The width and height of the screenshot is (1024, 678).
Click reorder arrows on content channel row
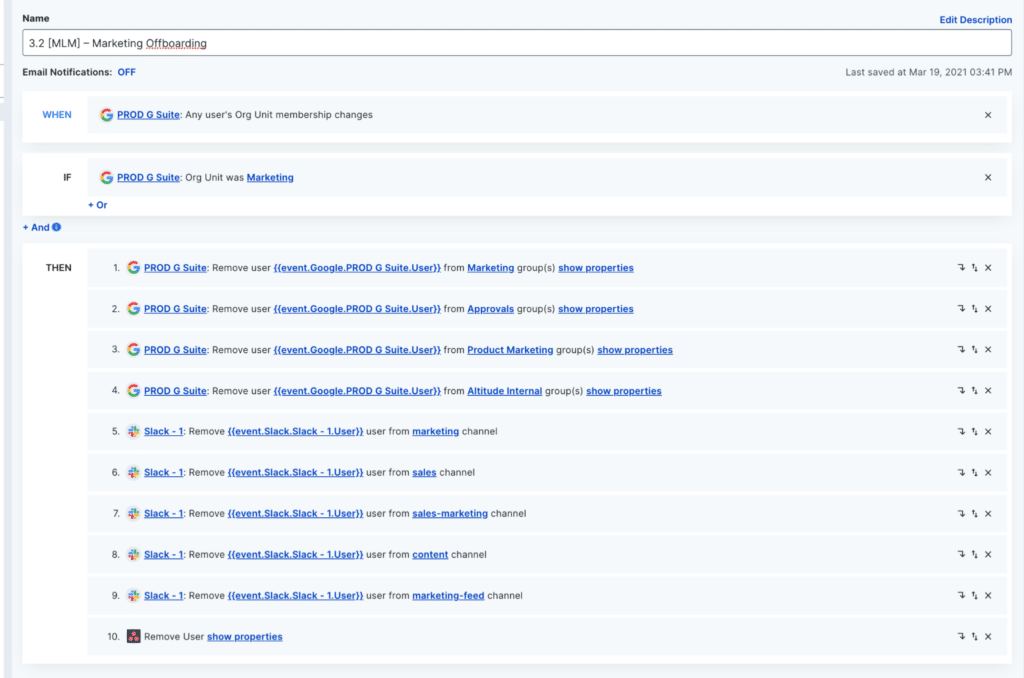[974, 555]
